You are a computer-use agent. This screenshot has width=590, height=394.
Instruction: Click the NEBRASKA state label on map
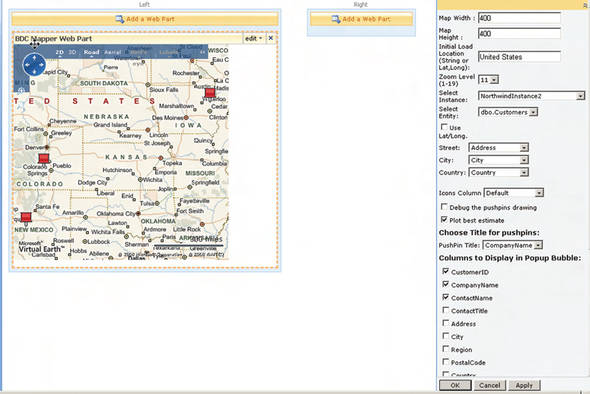[x=106, y=117]
